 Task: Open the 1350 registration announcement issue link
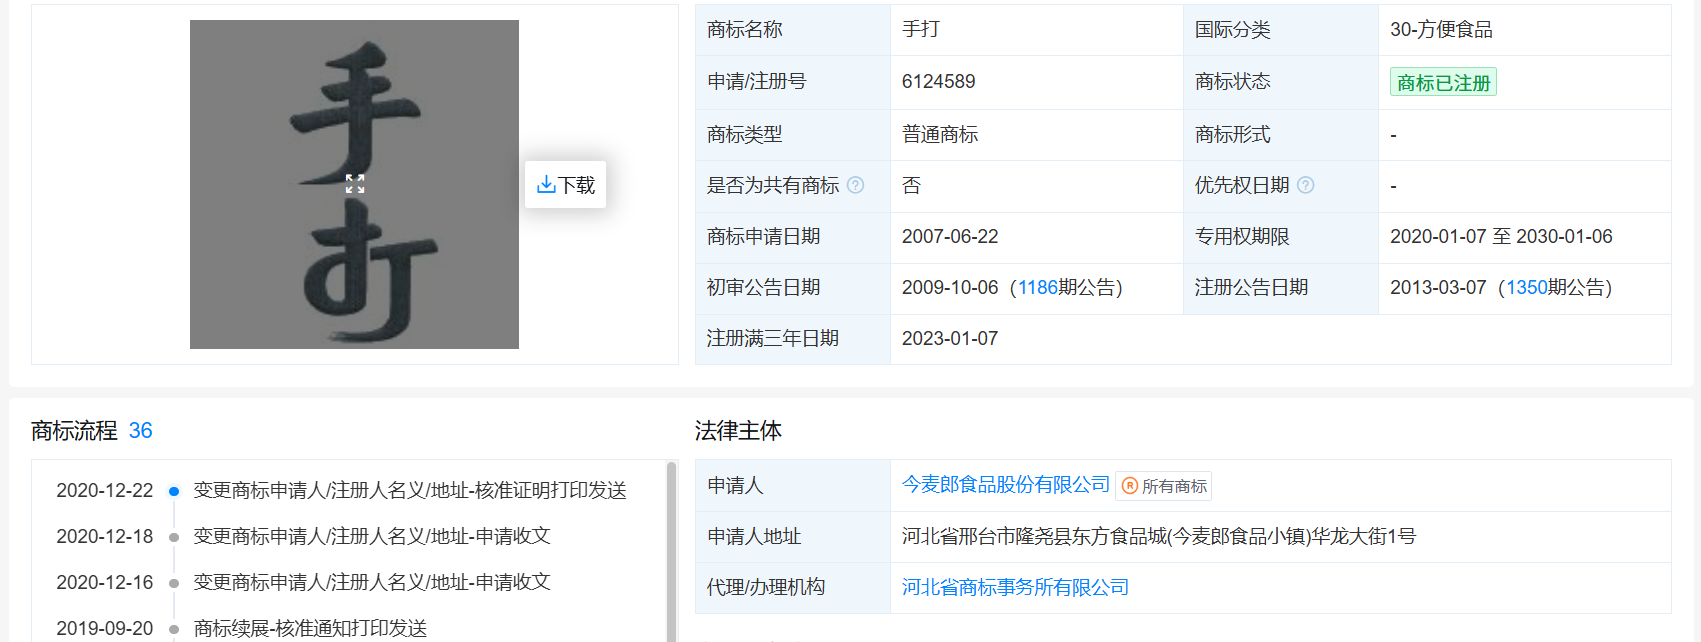coord(1526,288)
